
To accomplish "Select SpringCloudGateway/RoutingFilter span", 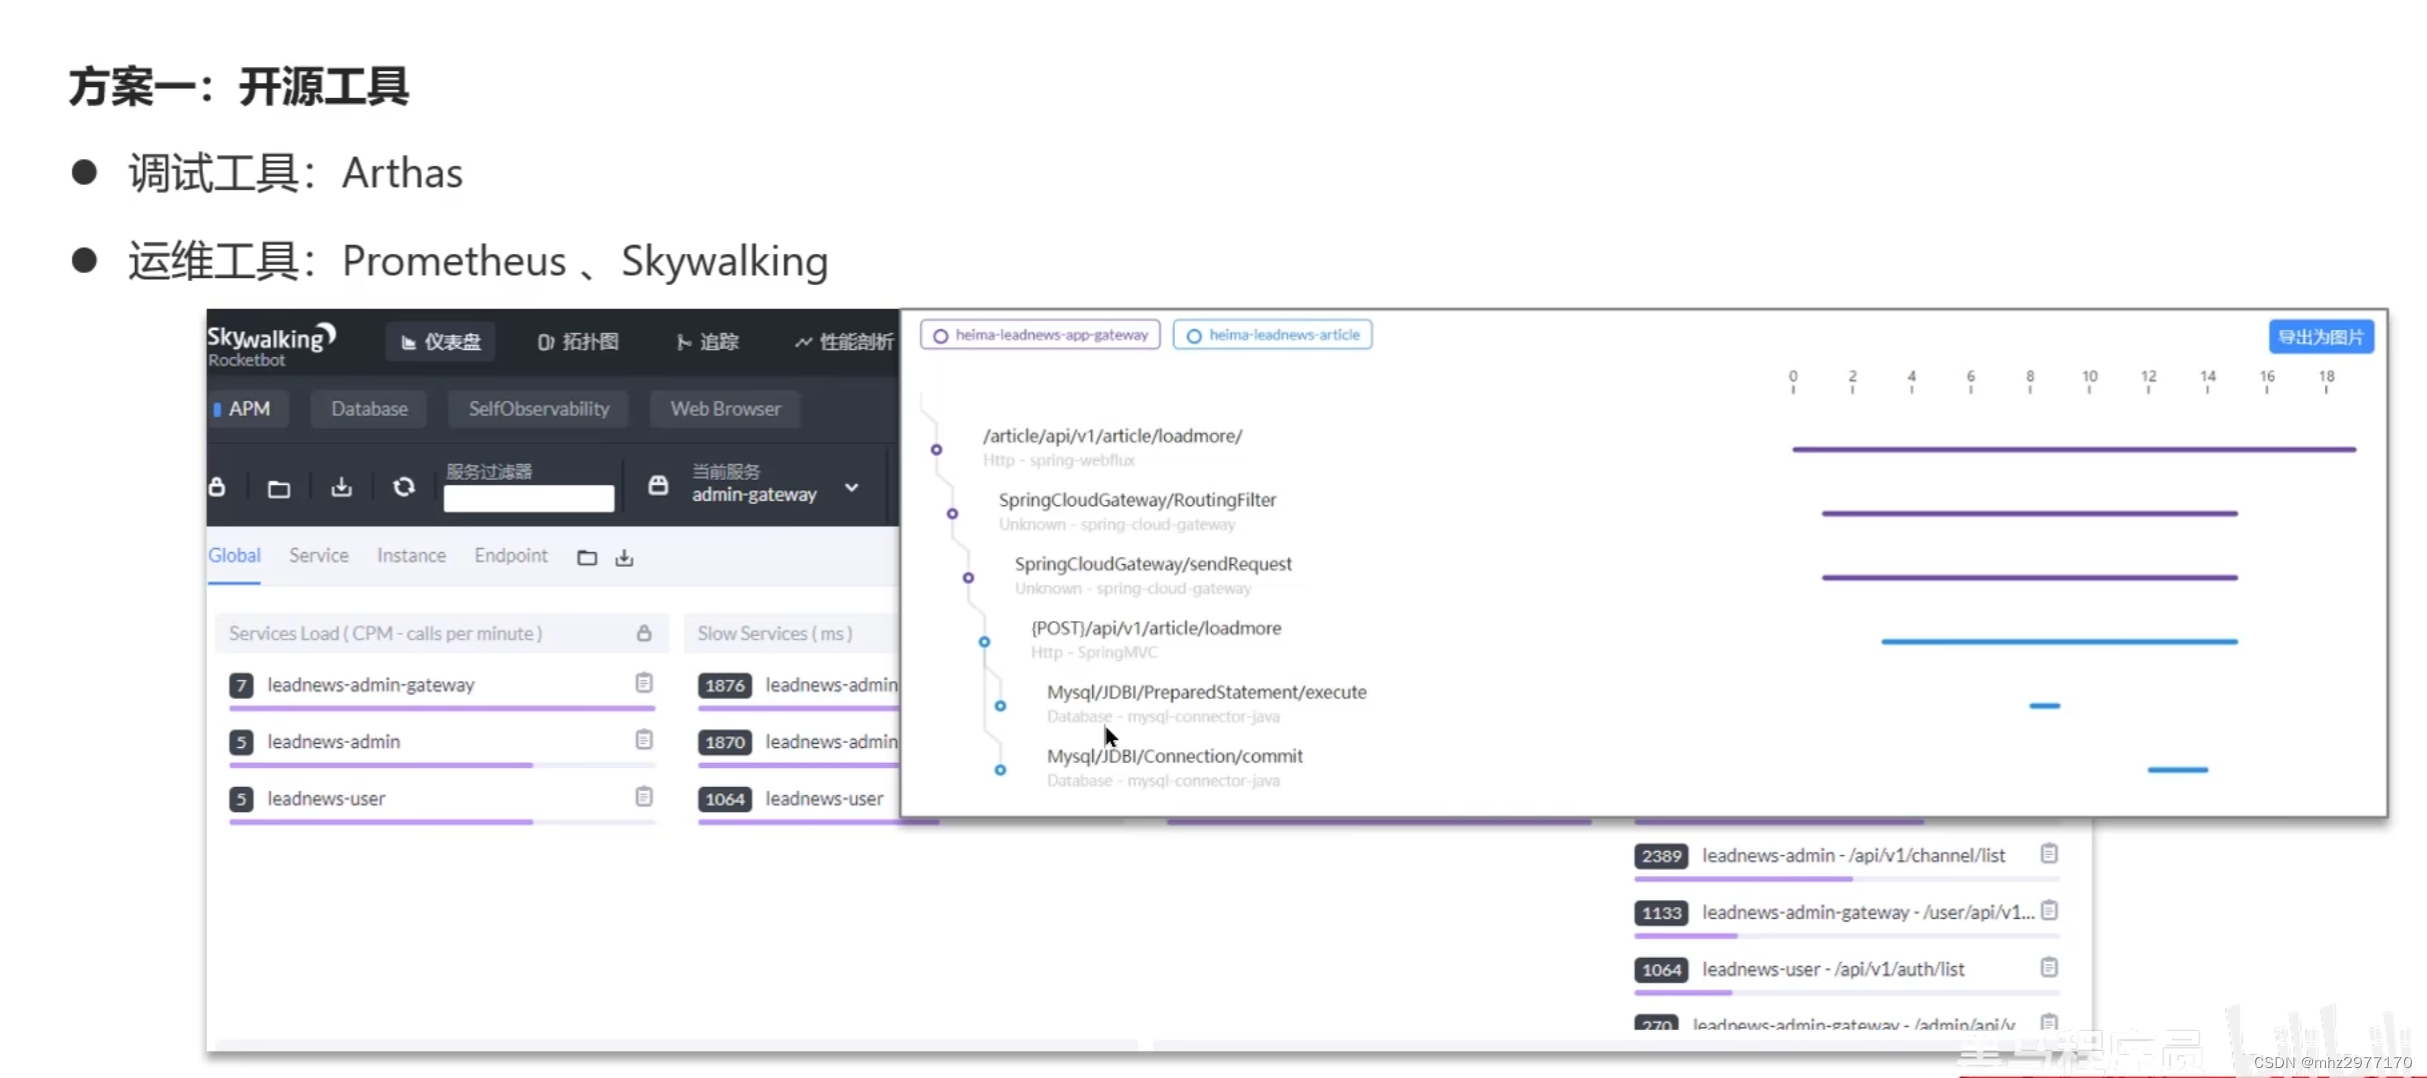I will pos(1137,500).
